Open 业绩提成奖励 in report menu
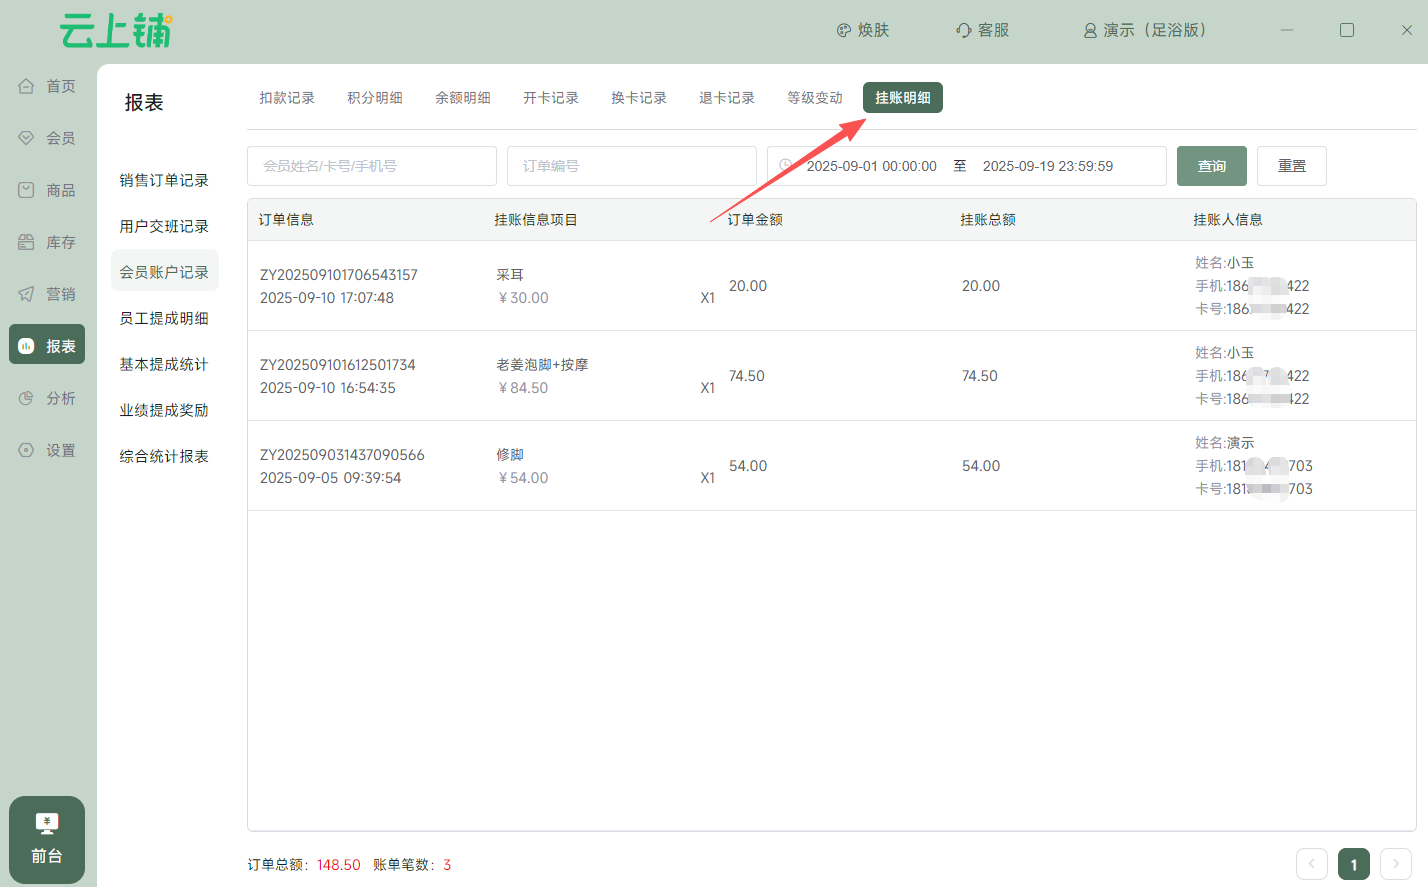1428x887 pixels. (164, 410)
